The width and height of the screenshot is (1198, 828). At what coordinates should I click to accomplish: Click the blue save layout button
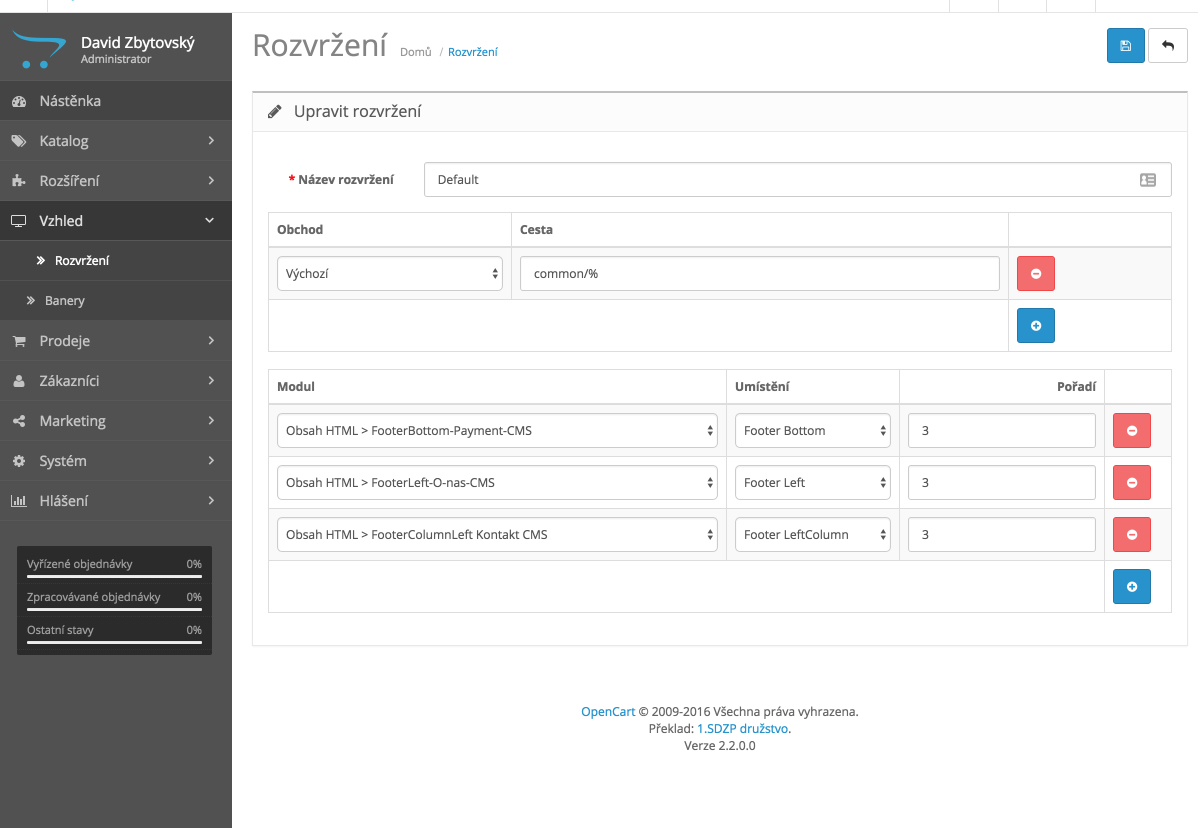tap(1125, 46)
